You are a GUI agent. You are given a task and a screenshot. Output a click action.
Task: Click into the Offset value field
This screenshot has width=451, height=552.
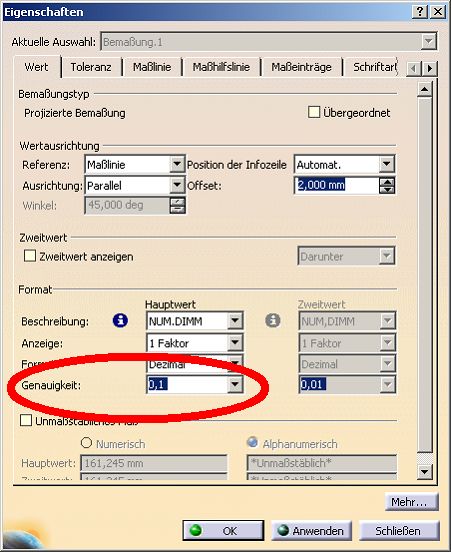tap(337, 185)
